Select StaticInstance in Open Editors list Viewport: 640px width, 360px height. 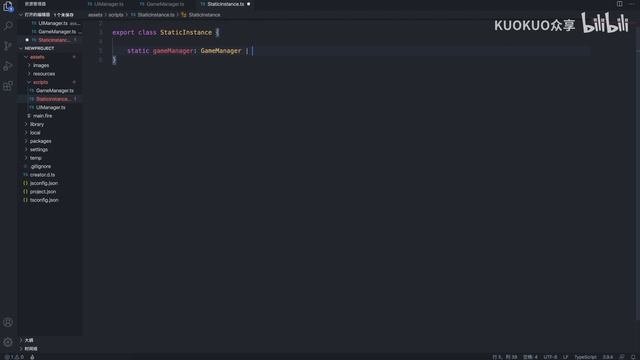[x=54, y=40]
